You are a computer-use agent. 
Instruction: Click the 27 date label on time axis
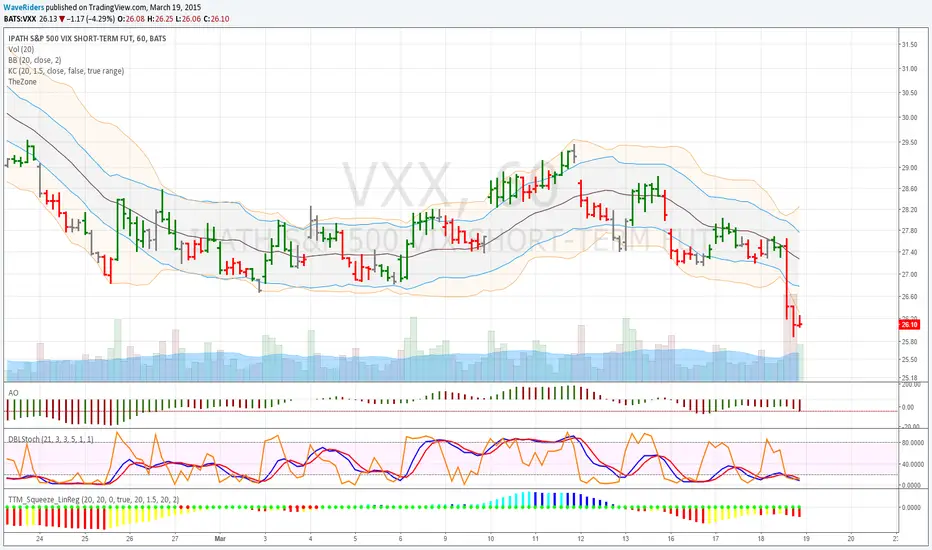[x=175, y=539]
